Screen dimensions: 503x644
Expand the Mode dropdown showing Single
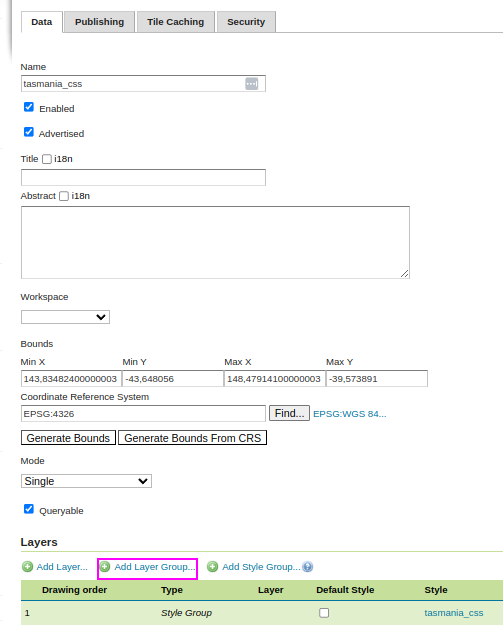tap(86, 481)
